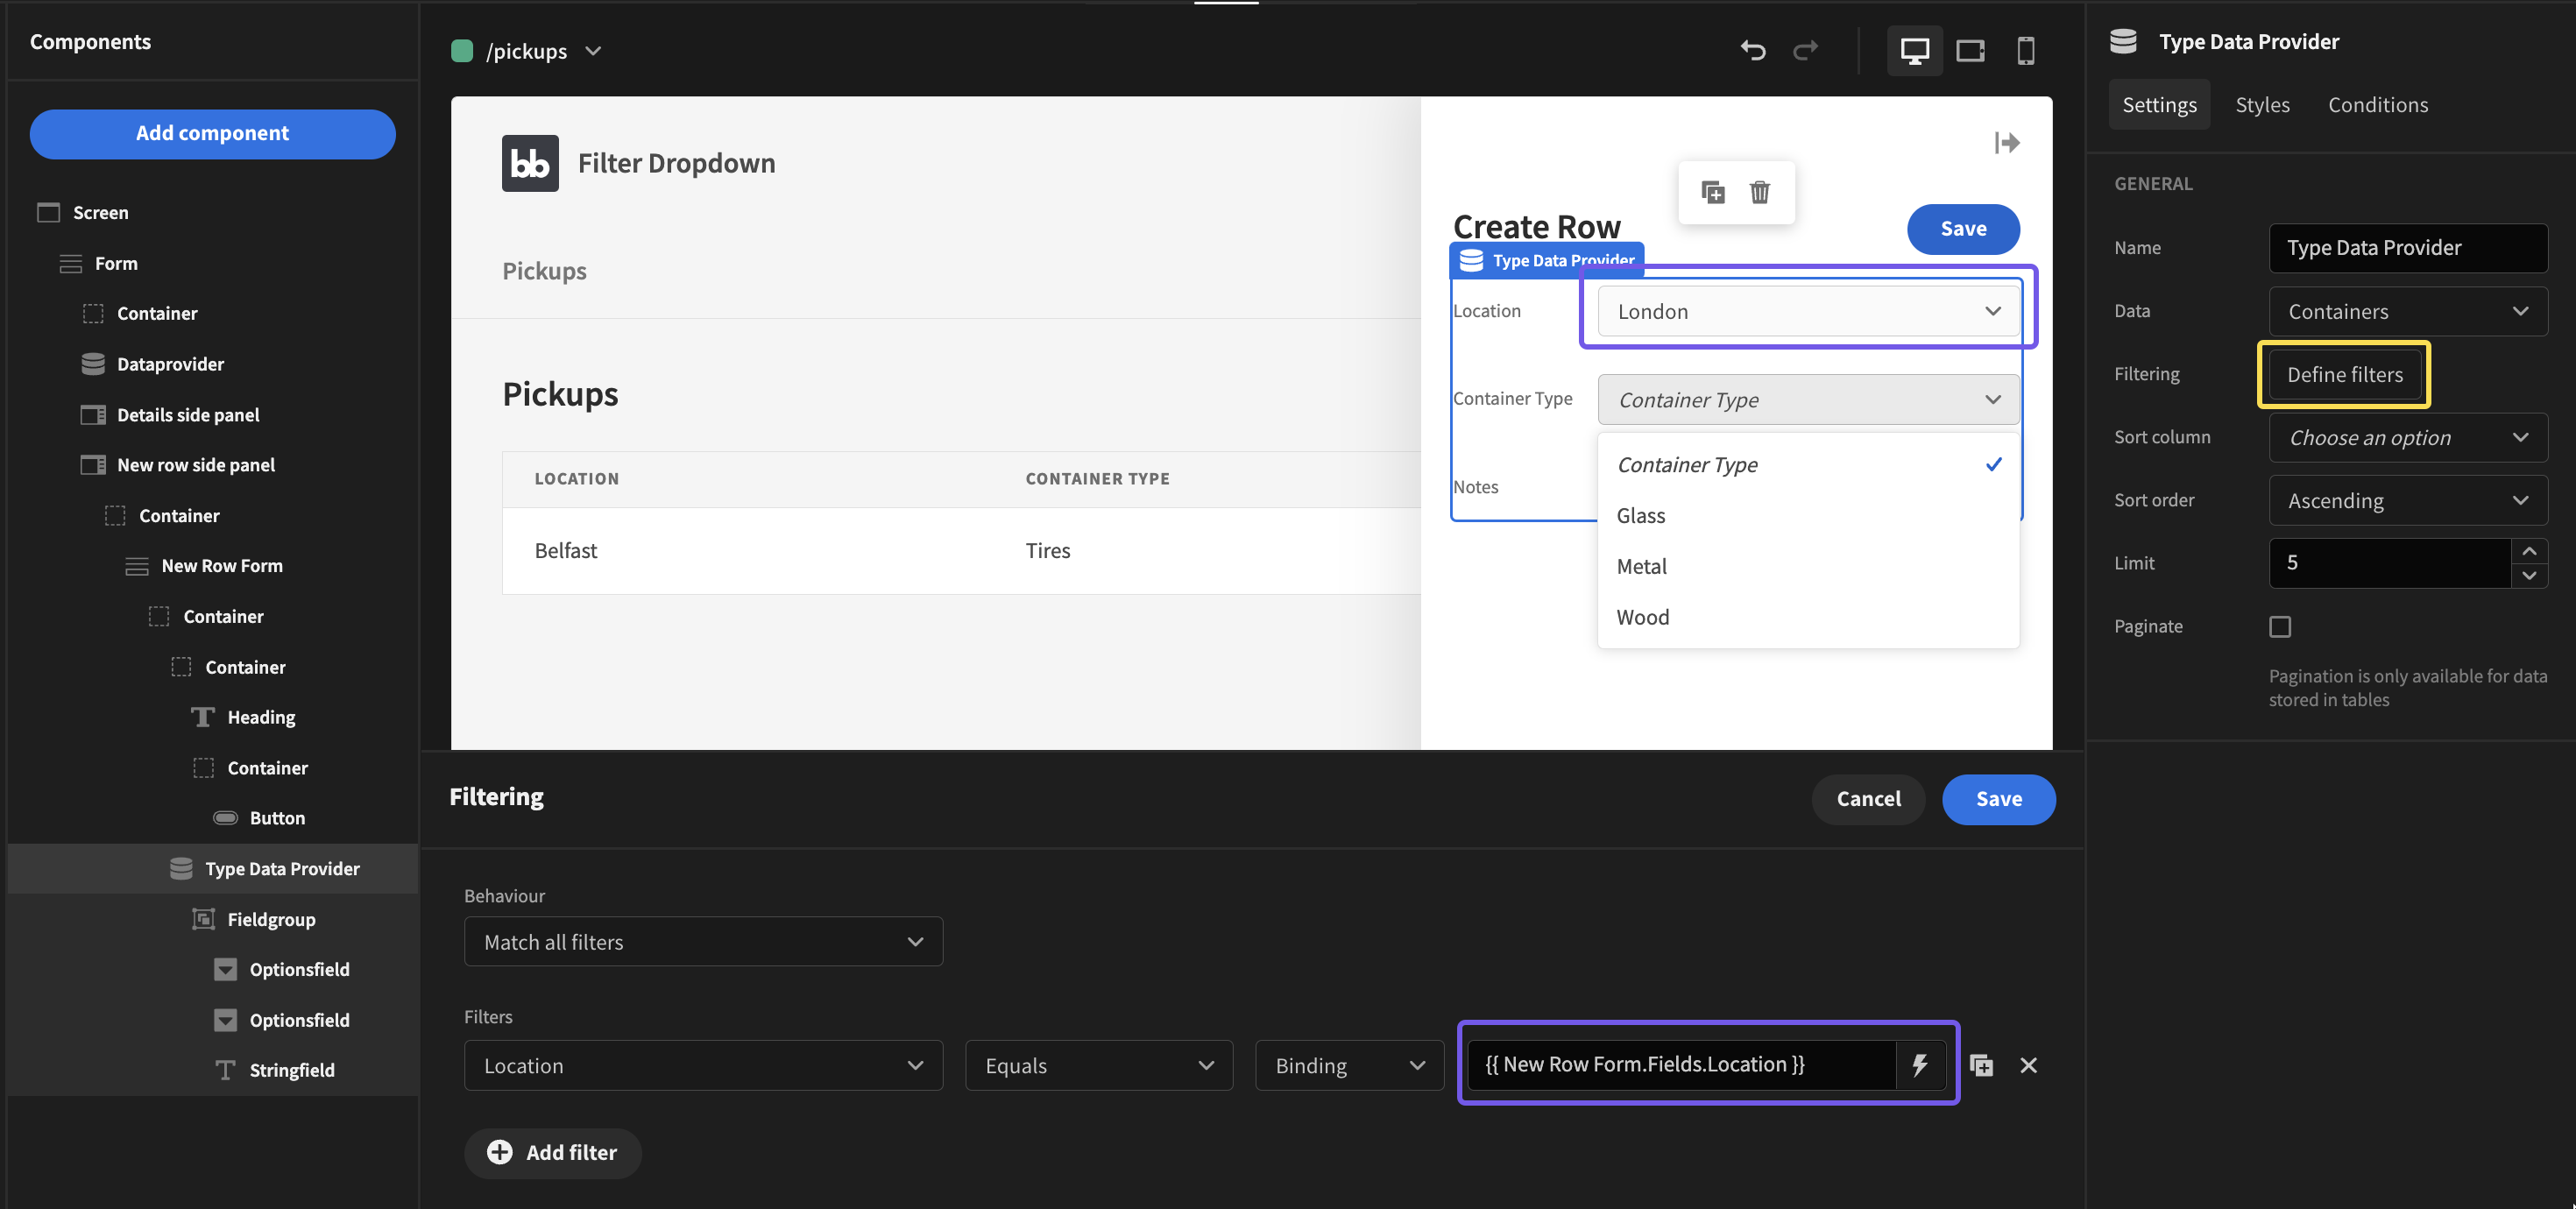Click the Add filter button
Image resolution: width=2576 pixels, height=1209 pixels.
pos(552,1152)
